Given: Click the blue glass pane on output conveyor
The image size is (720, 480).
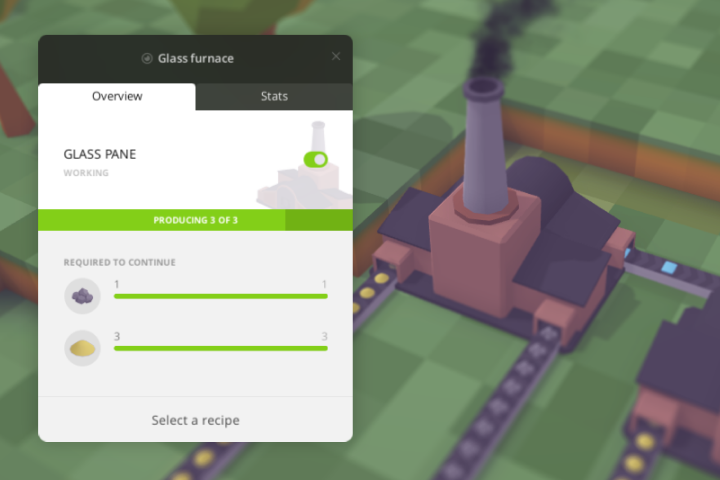Looking at the screenshot, I should 669,267.
